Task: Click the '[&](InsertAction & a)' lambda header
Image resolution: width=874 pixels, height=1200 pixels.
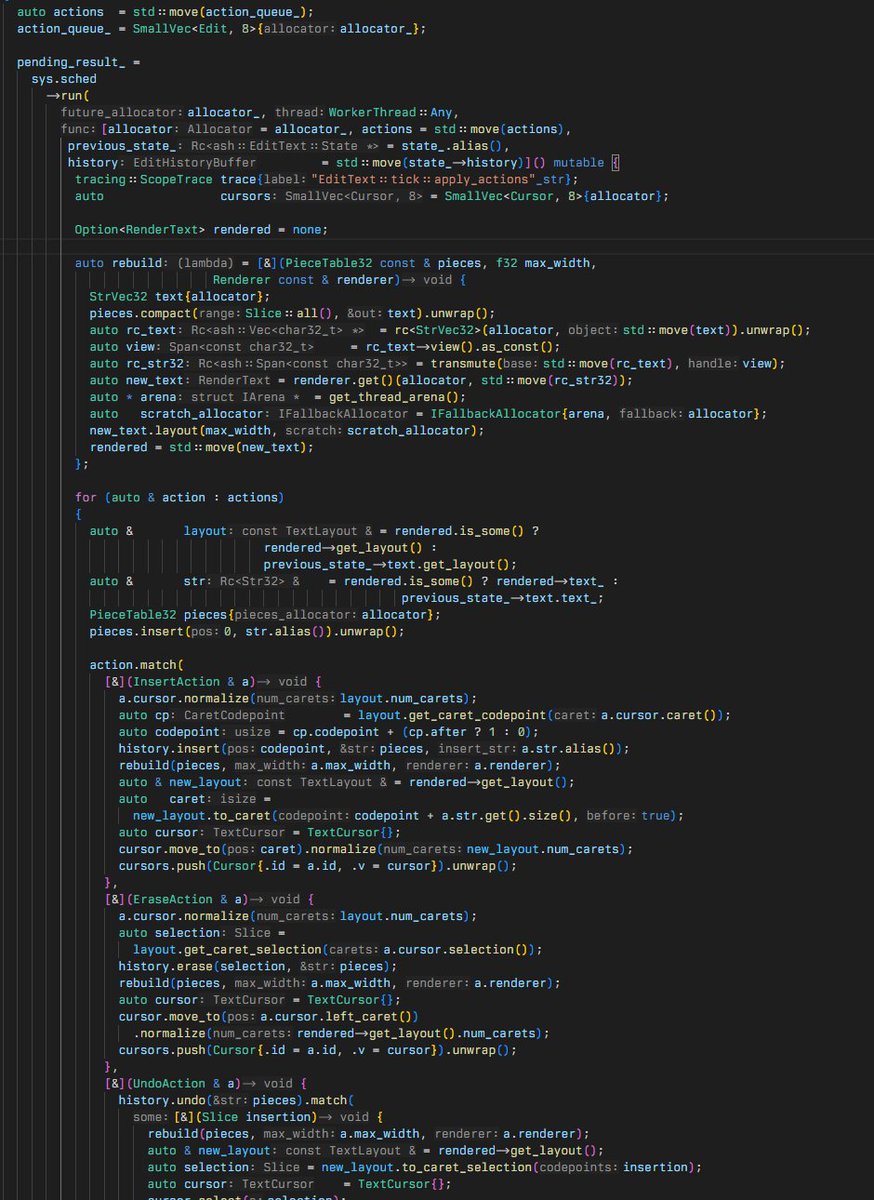Action: click(x=213, y=682)
